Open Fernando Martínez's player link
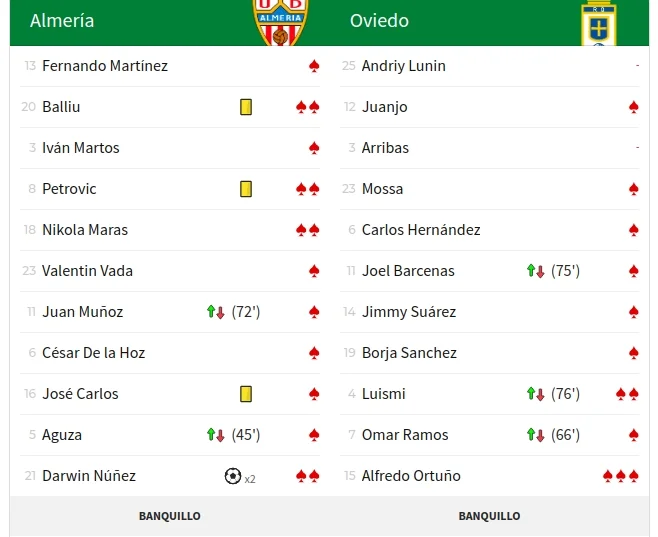The height and width of the screenshot is (537, 658). coord(105,66)
